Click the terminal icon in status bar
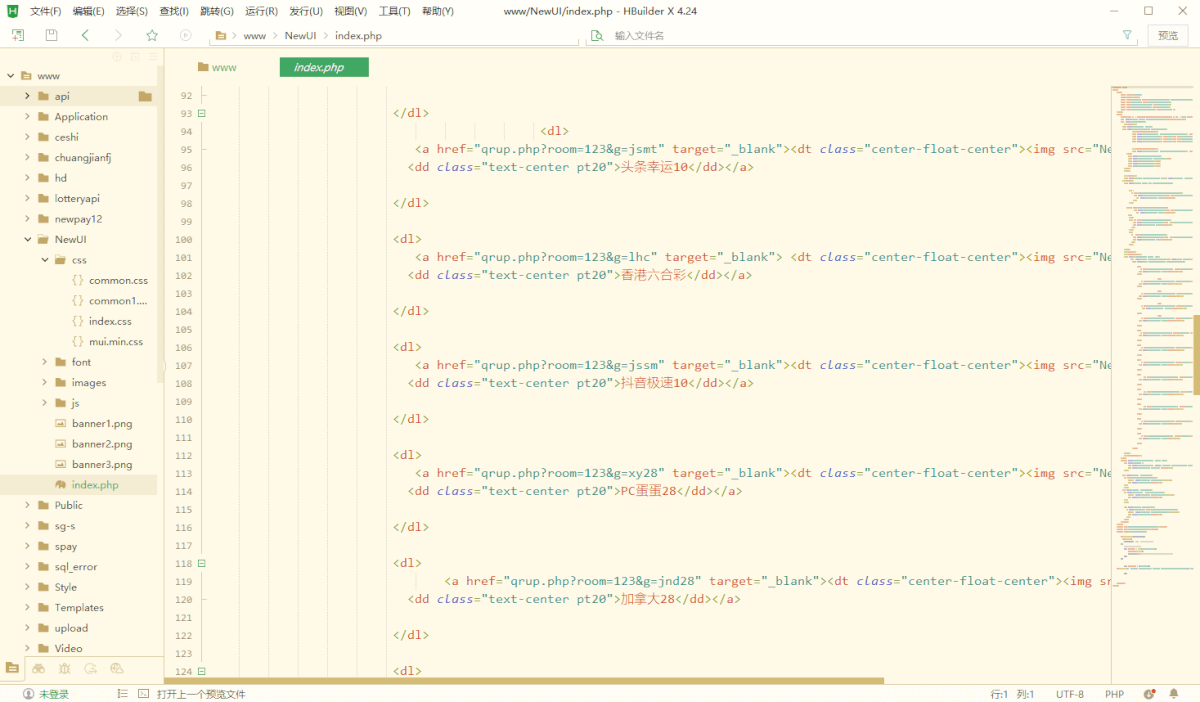1200x702 pixels. click(143, 694)
